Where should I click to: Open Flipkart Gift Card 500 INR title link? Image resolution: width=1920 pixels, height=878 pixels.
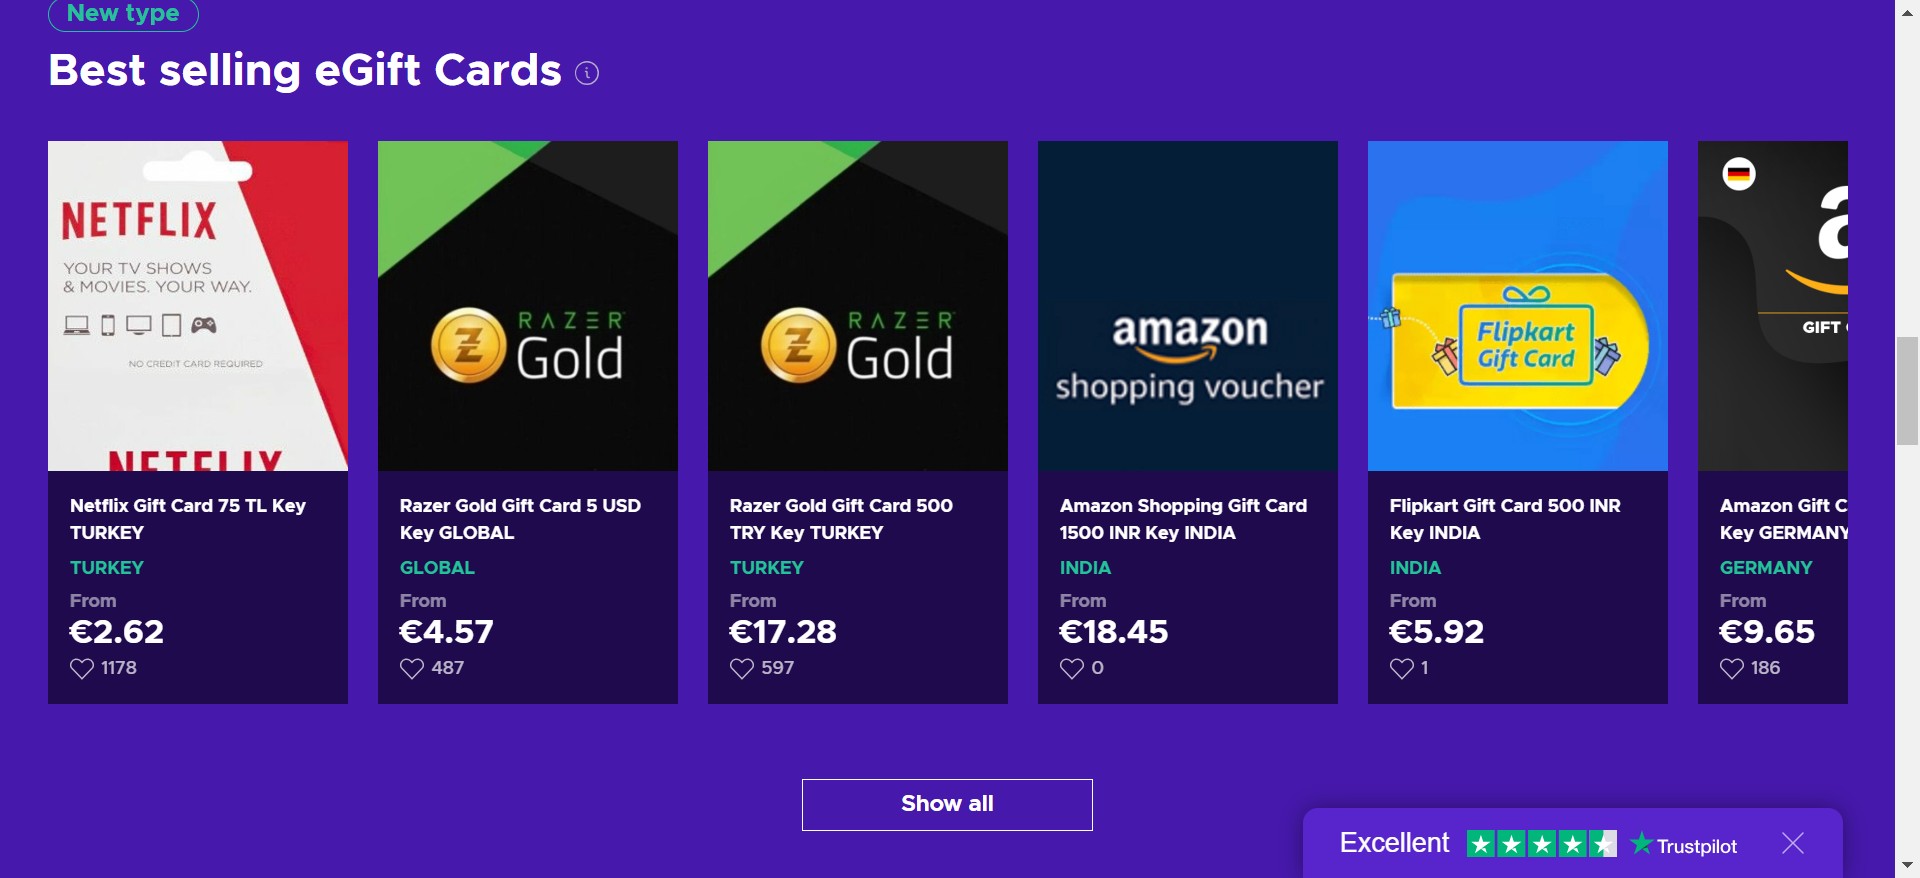coord(1505,519)
